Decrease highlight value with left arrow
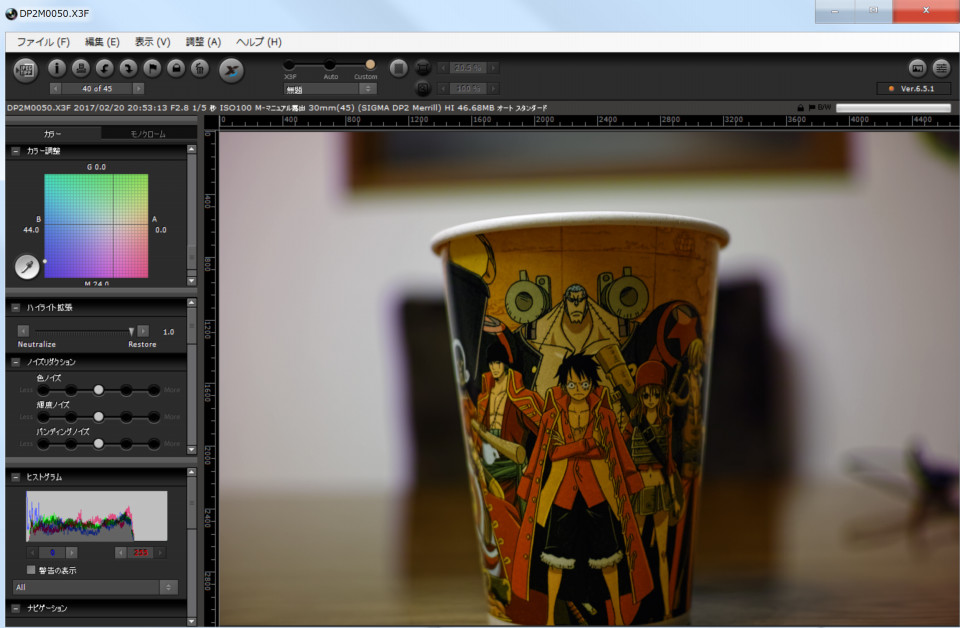Viewport: 960px width, 628px height. click(23, 331)
